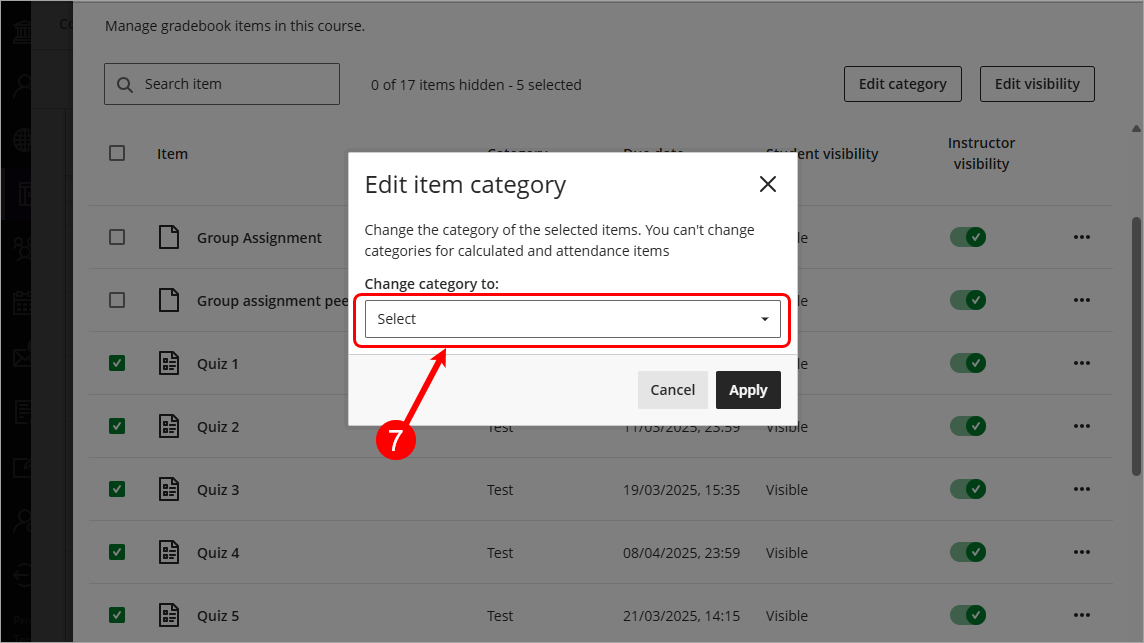Open the Quiz 3 item
1144x643 pixels.
click(x=217, y=490)
